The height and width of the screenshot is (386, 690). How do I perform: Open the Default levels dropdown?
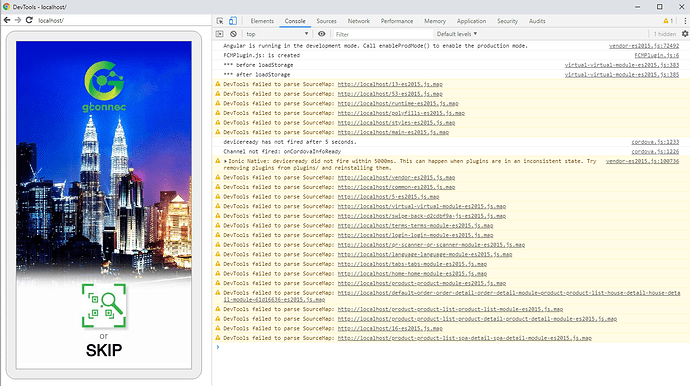click(x=457, y=34)
